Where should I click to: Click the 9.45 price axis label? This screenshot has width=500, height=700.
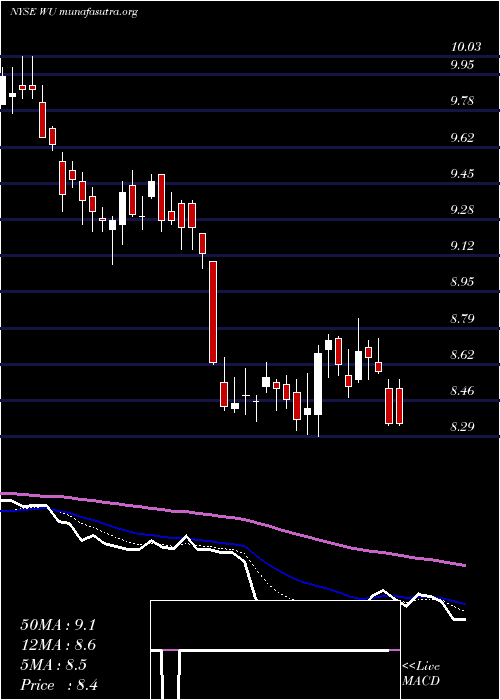462,173
